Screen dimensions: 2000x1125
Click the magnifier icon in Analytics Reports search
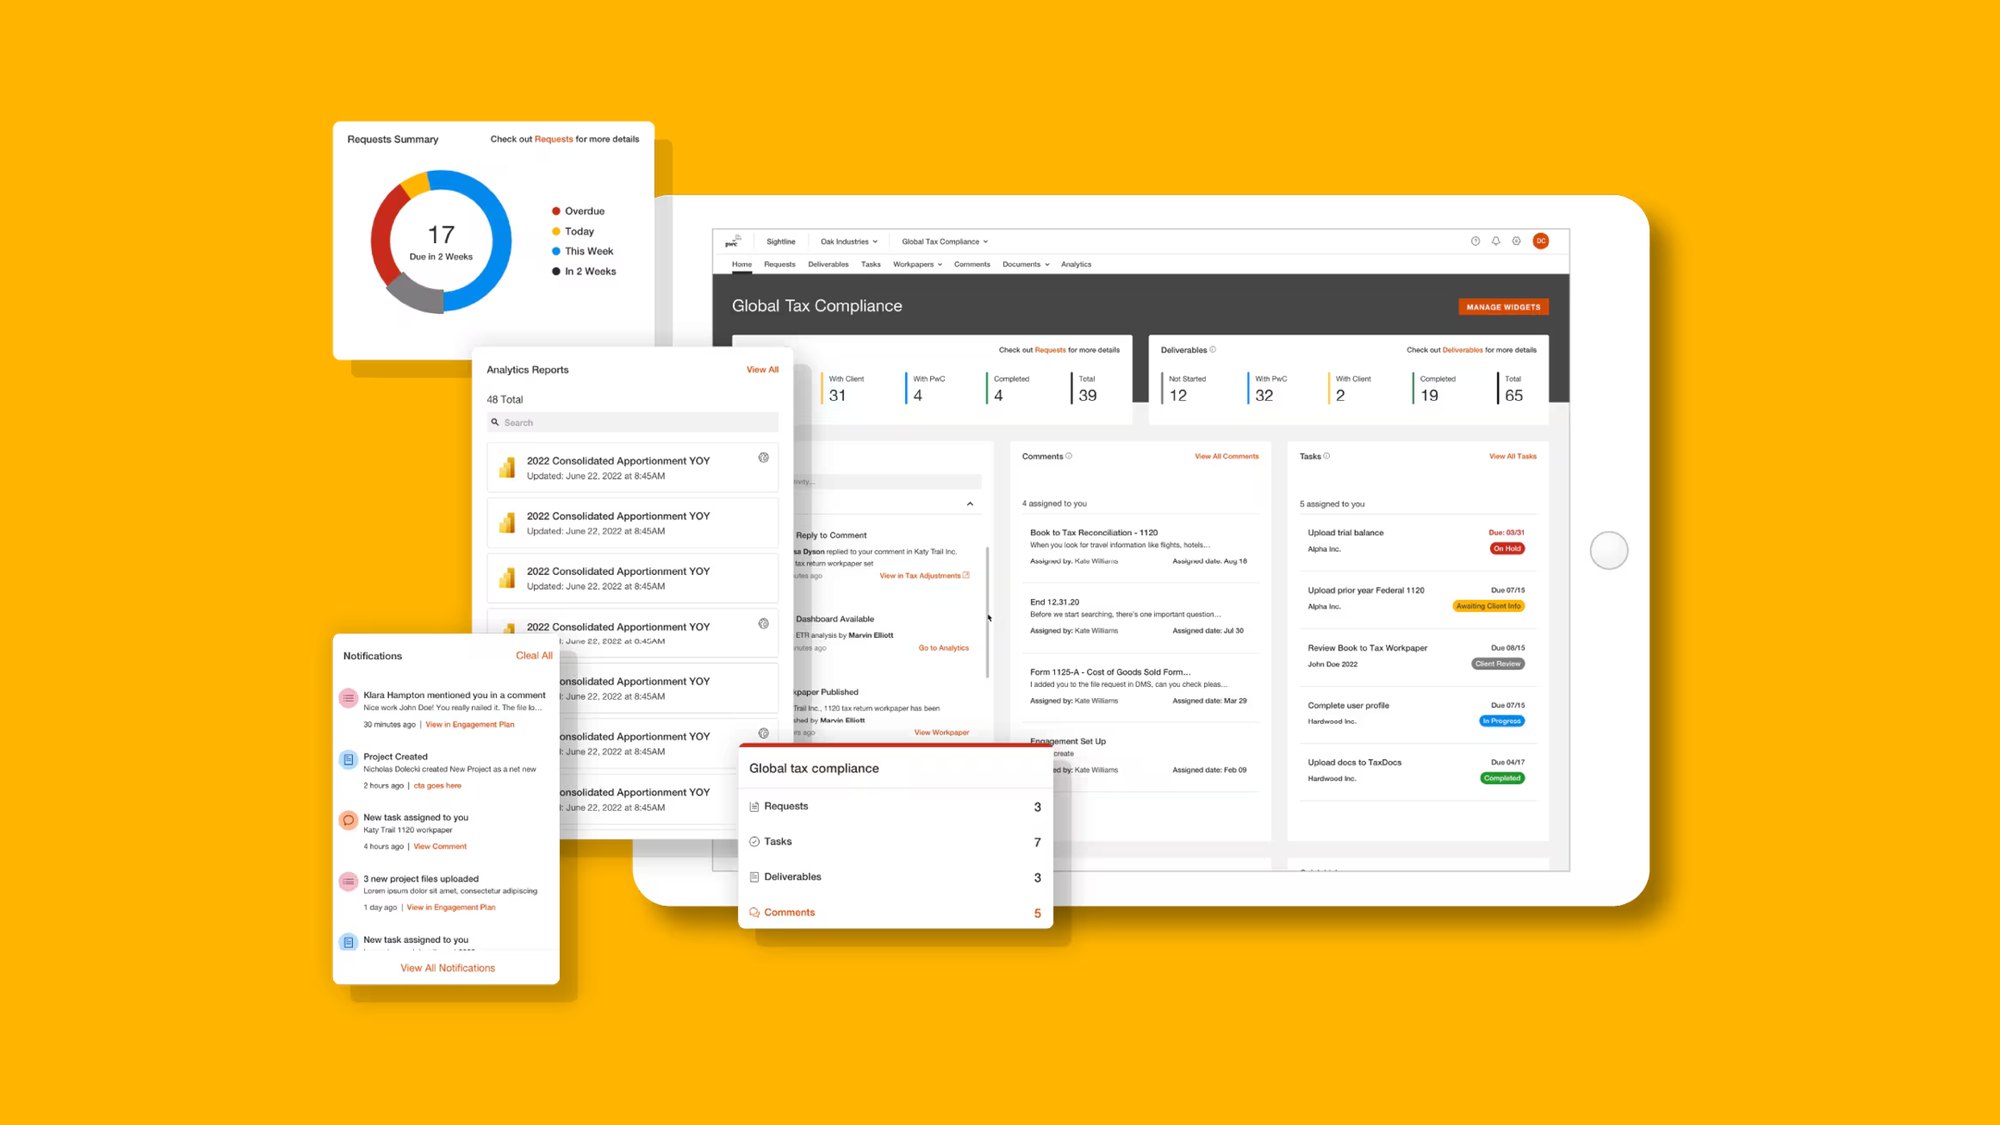(x=495, y=423)
